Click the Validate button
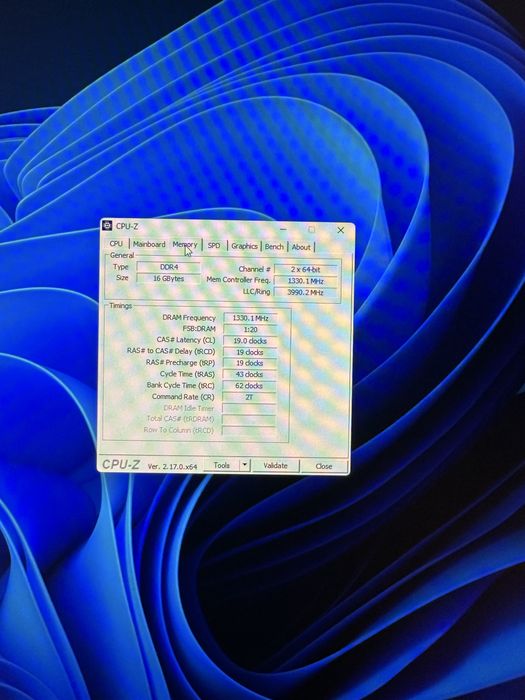Screen dimensions: 525x700 (275, 466)
